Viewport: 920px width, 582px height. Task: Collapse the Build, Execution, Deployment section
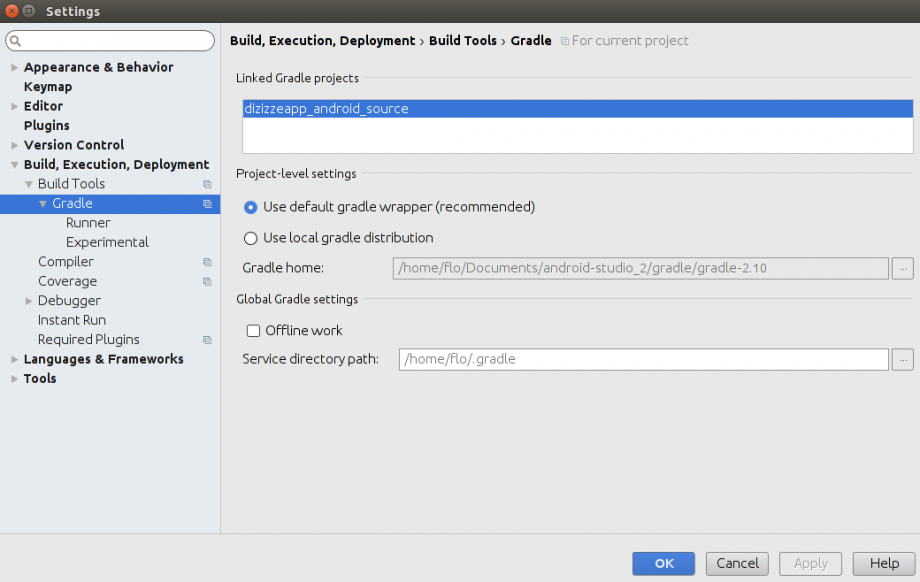[14, 165]
